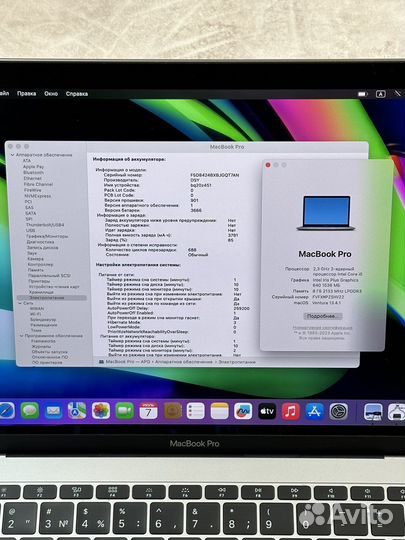
Task: Select Принтеры in the sidebar
Action: tap(39, 281)
